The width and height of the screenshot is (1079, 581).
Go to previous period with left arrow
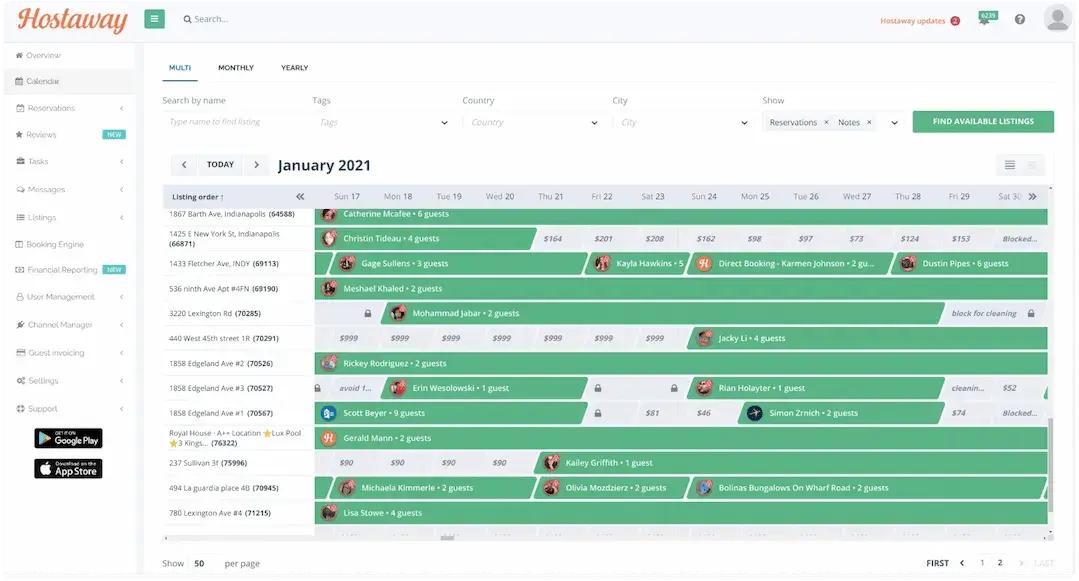coord(183,165)
